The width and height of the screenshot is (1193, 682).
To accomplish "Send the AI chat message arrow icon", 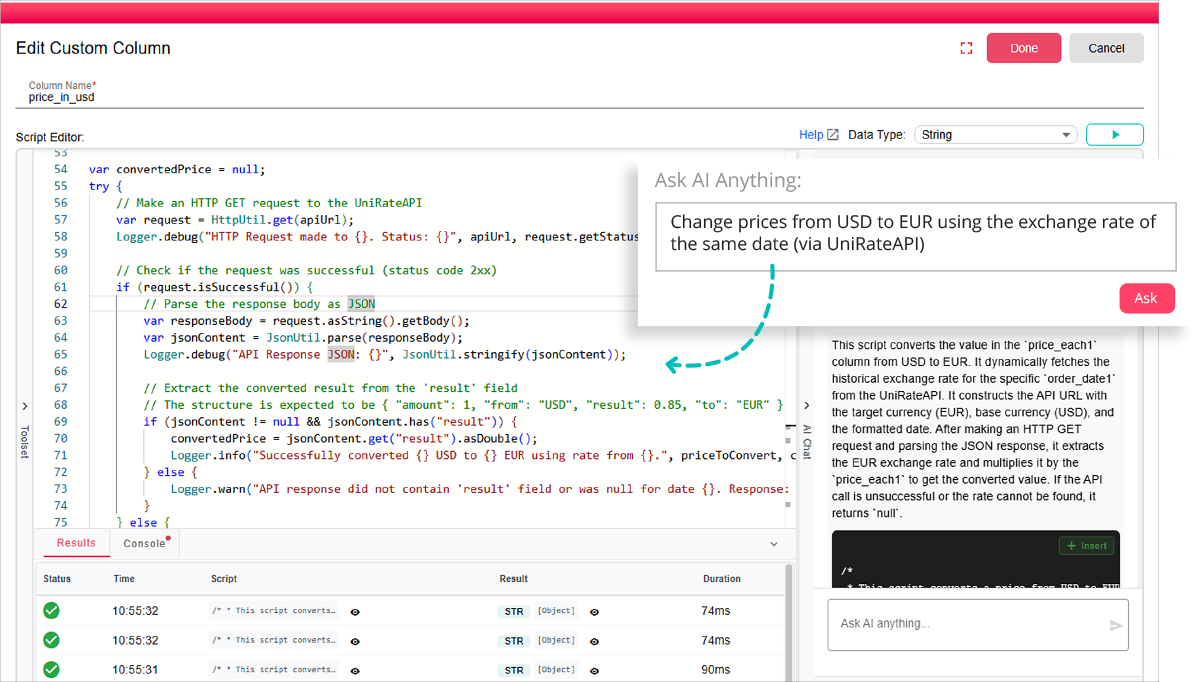I will (x=1115, y=626).
